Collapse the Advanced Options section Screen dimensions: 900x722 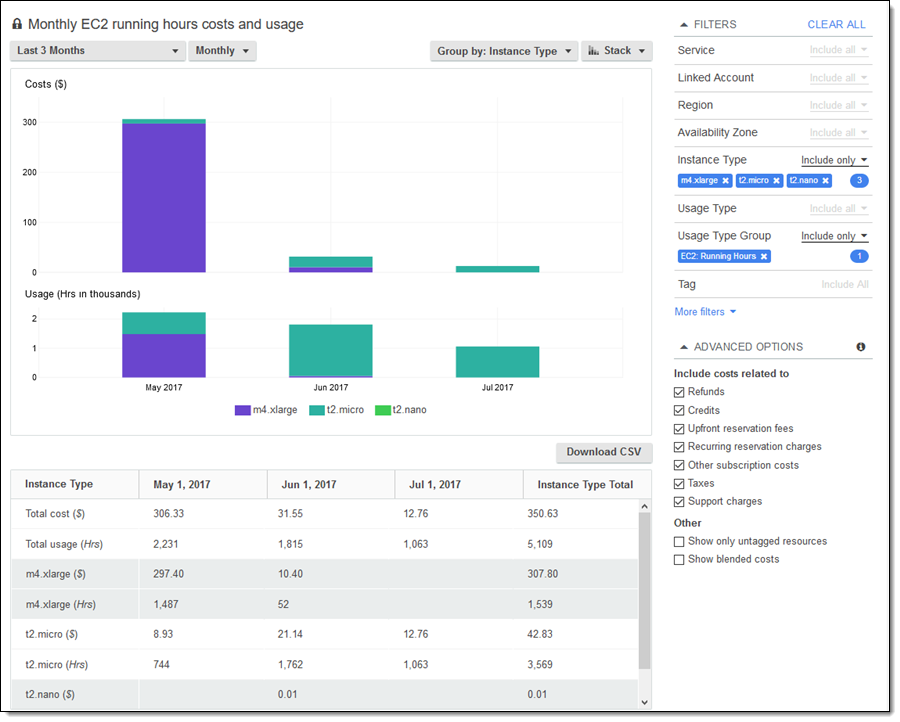684,347
